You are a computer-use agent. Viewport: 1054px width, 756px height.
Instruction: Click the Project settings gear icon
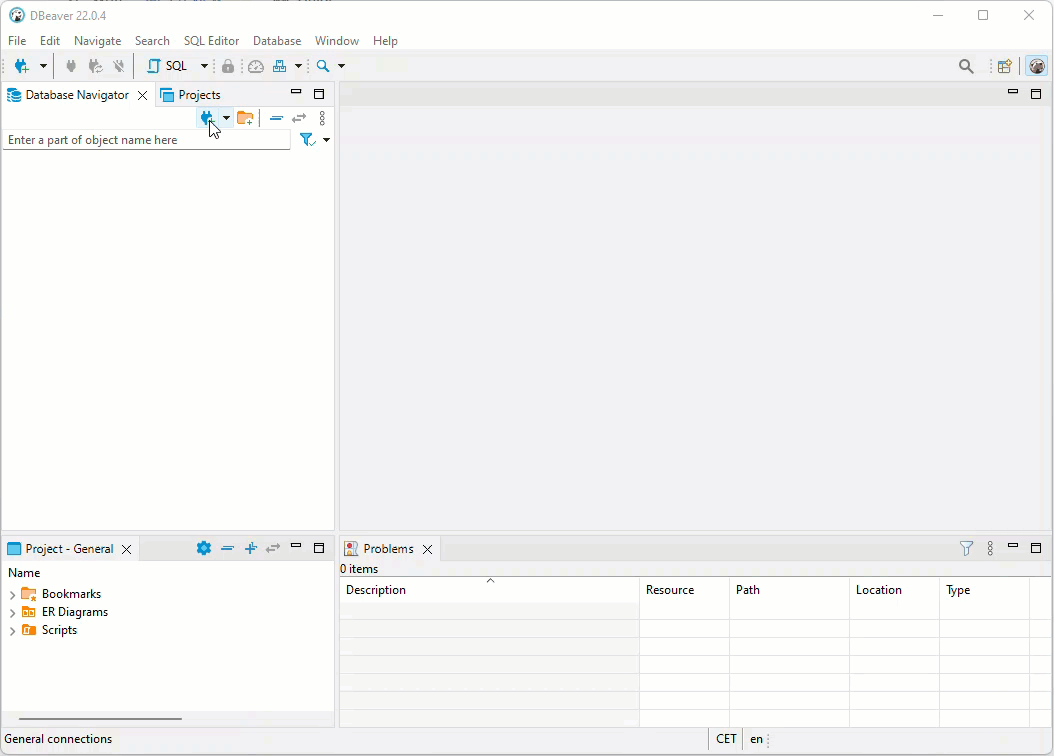(204, 548)
